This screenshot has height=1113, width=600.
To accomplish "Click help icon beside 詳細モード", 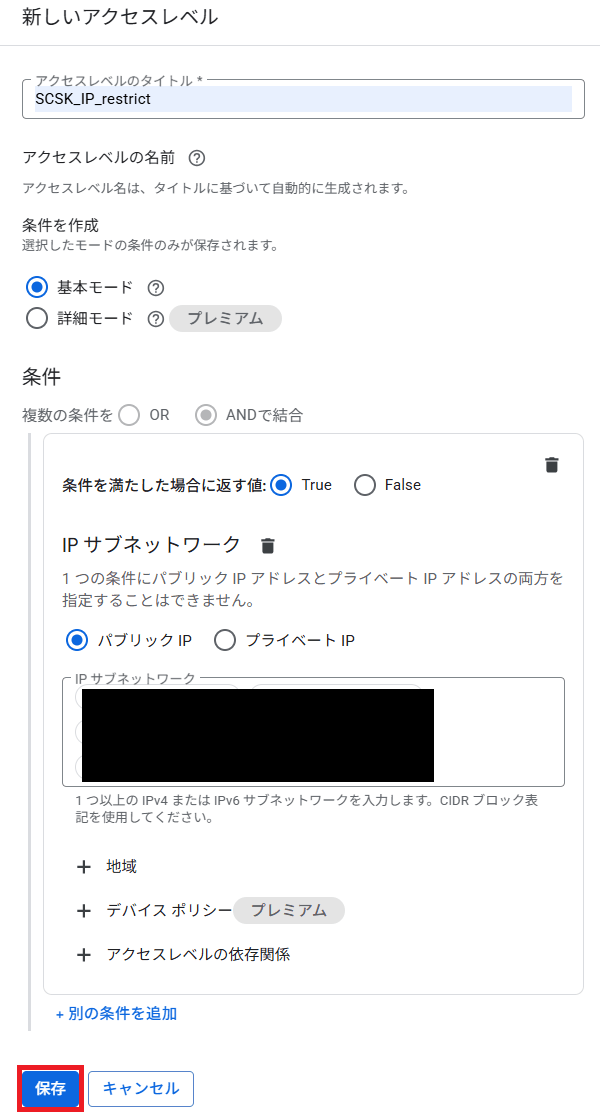I will [155, 319].
